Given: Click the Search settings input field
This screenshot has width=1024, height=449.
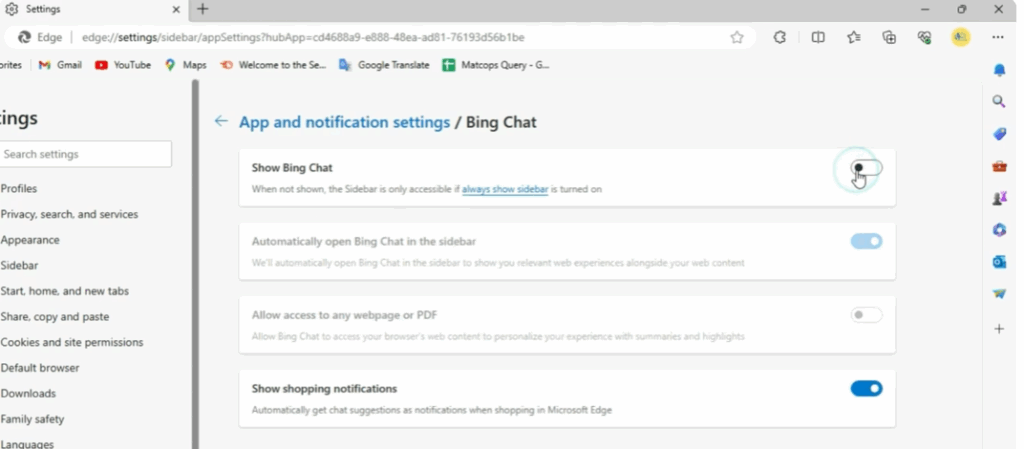Looking at the screenshot, I should point(85,154).
